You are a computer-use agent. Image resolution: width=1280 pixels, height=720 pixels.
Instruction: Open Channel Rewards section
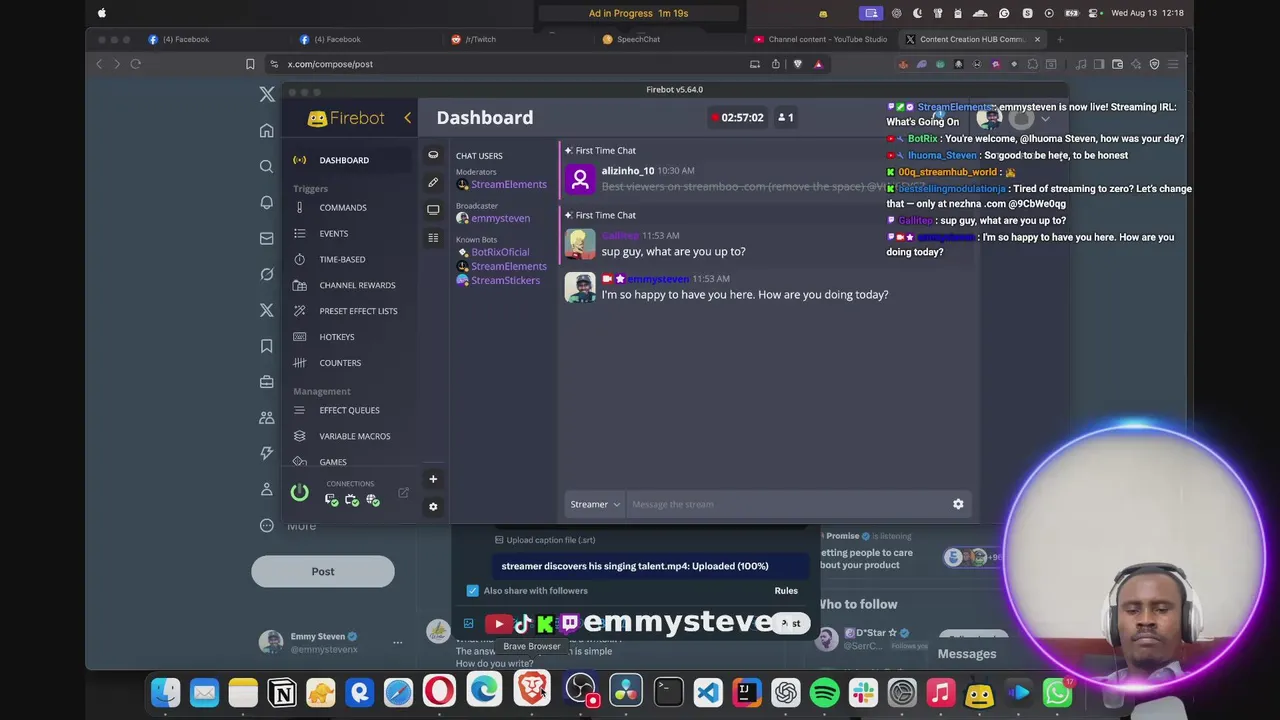click(357, 285)
